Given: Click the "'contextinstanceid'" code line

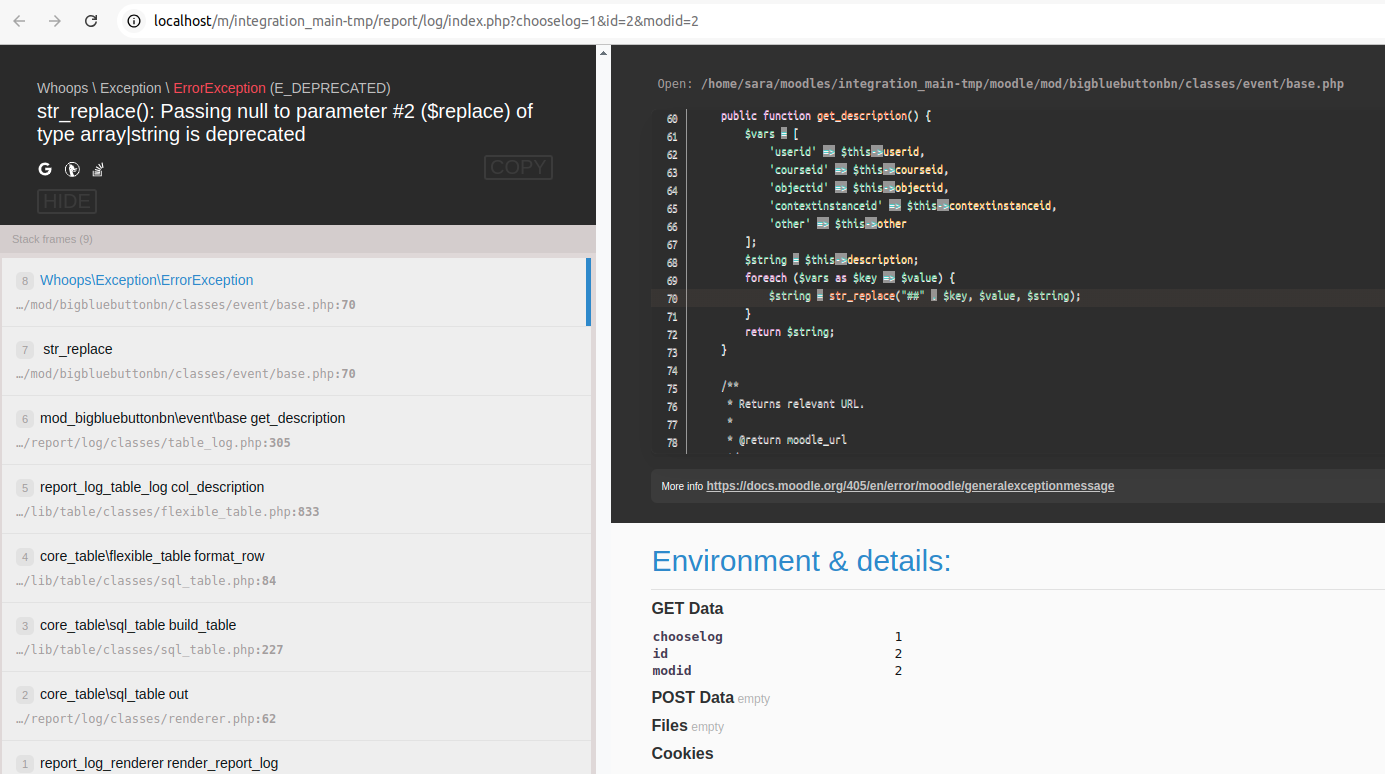Looking at the screenshot, I should coord(913,206).
